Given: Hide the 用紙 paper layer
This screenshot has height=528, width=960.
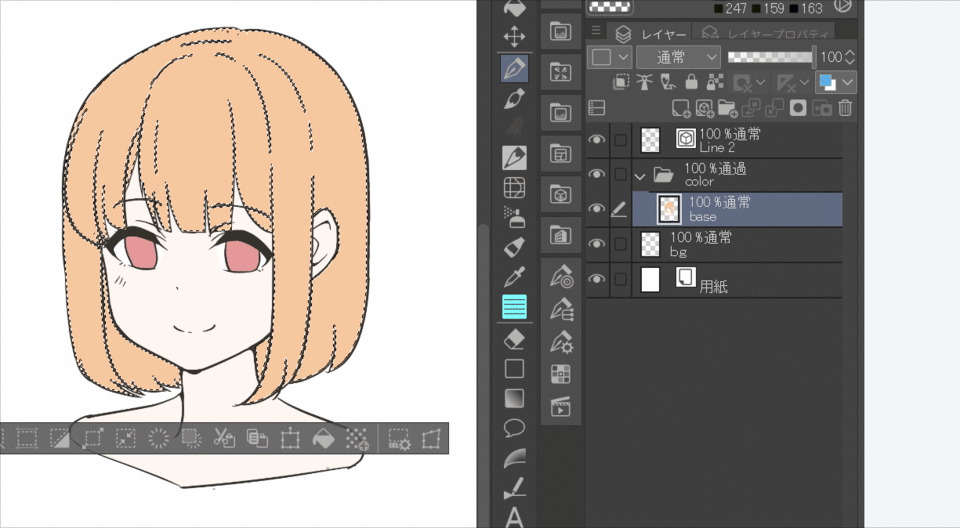Looking at the screenshot, I should [596, 279].
